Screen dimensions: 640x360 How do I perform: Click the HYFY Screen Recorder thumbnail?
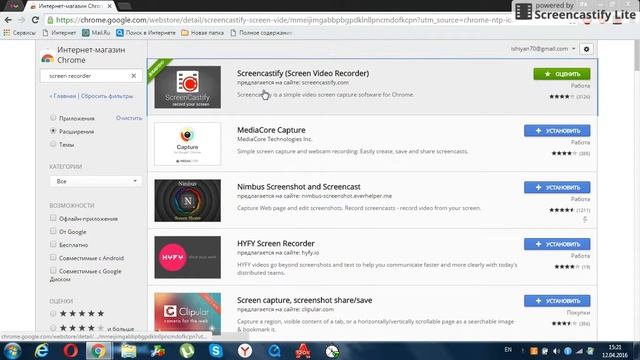pyautogui.click(x=187, y=257)
